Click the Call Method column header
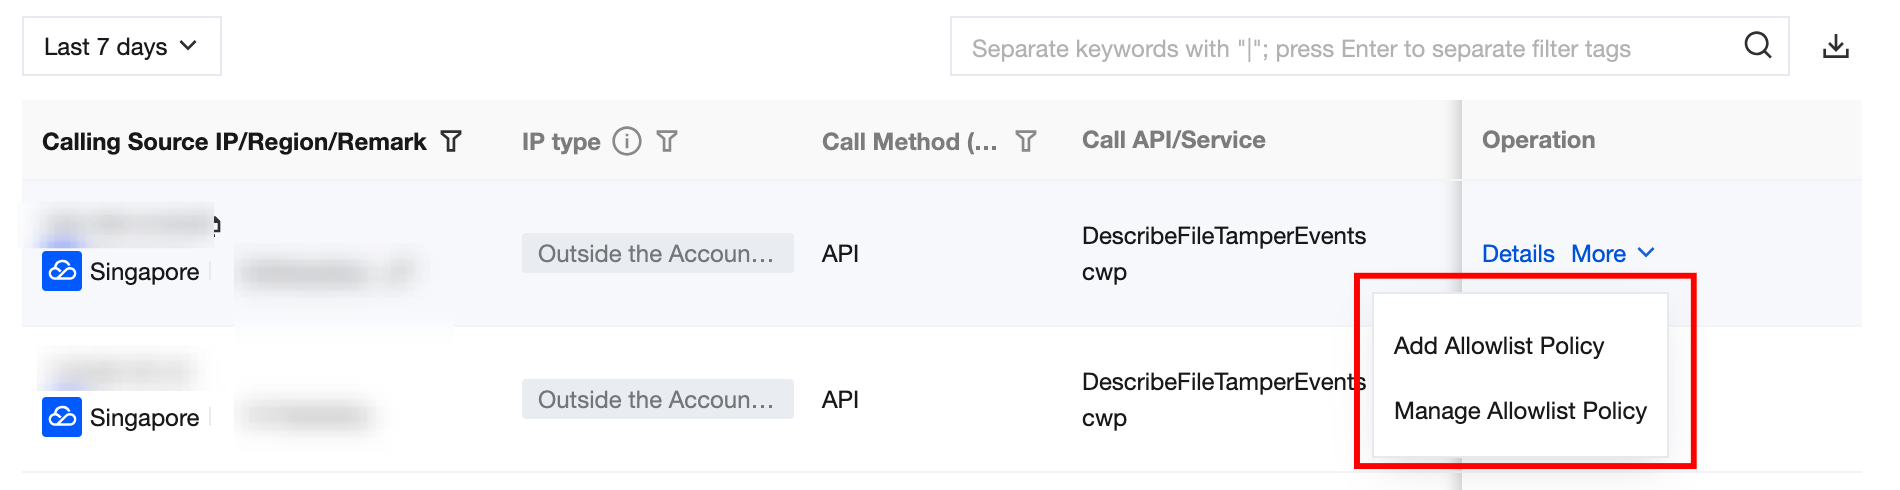The width and height of the screenshot is (1900, 490). click(x=909, y=141)
